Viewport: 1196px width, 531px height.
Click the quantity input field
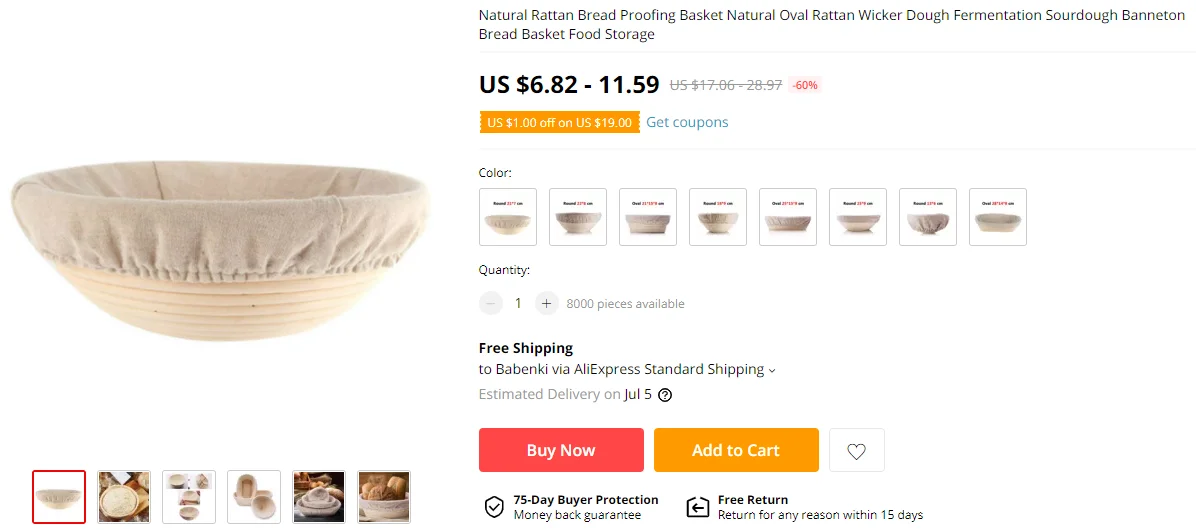[518, 303]
